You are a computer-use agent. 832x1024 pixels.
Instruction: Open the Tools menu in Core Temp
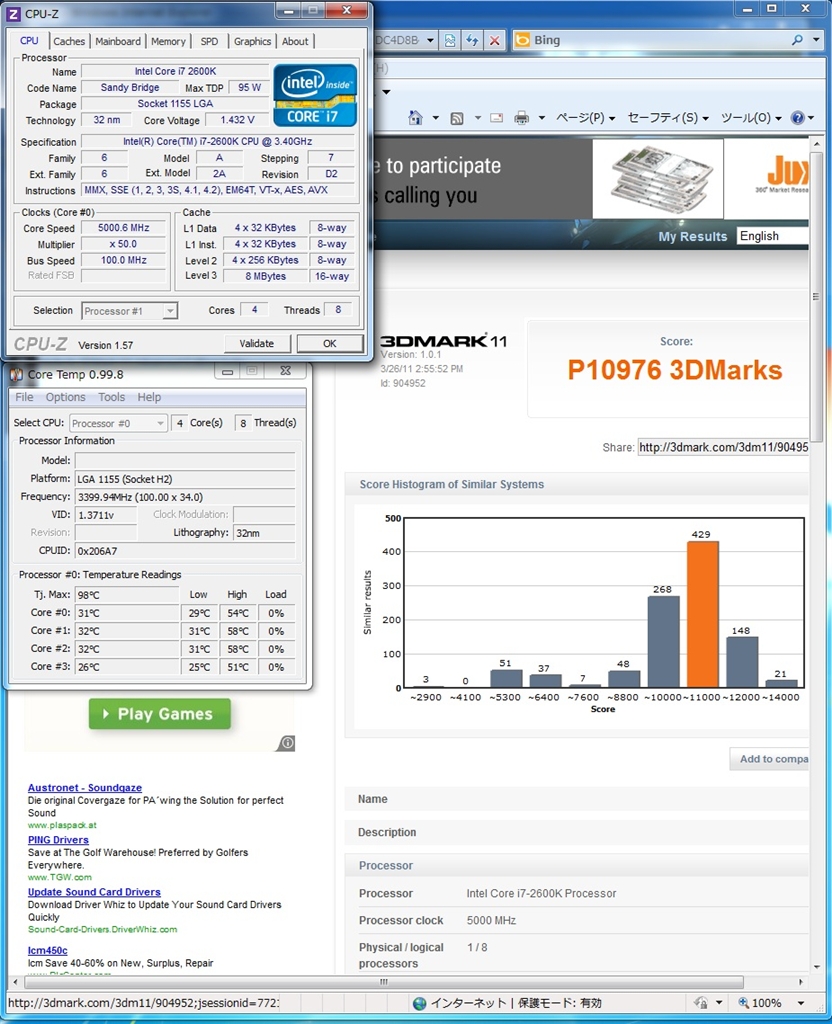112,397
